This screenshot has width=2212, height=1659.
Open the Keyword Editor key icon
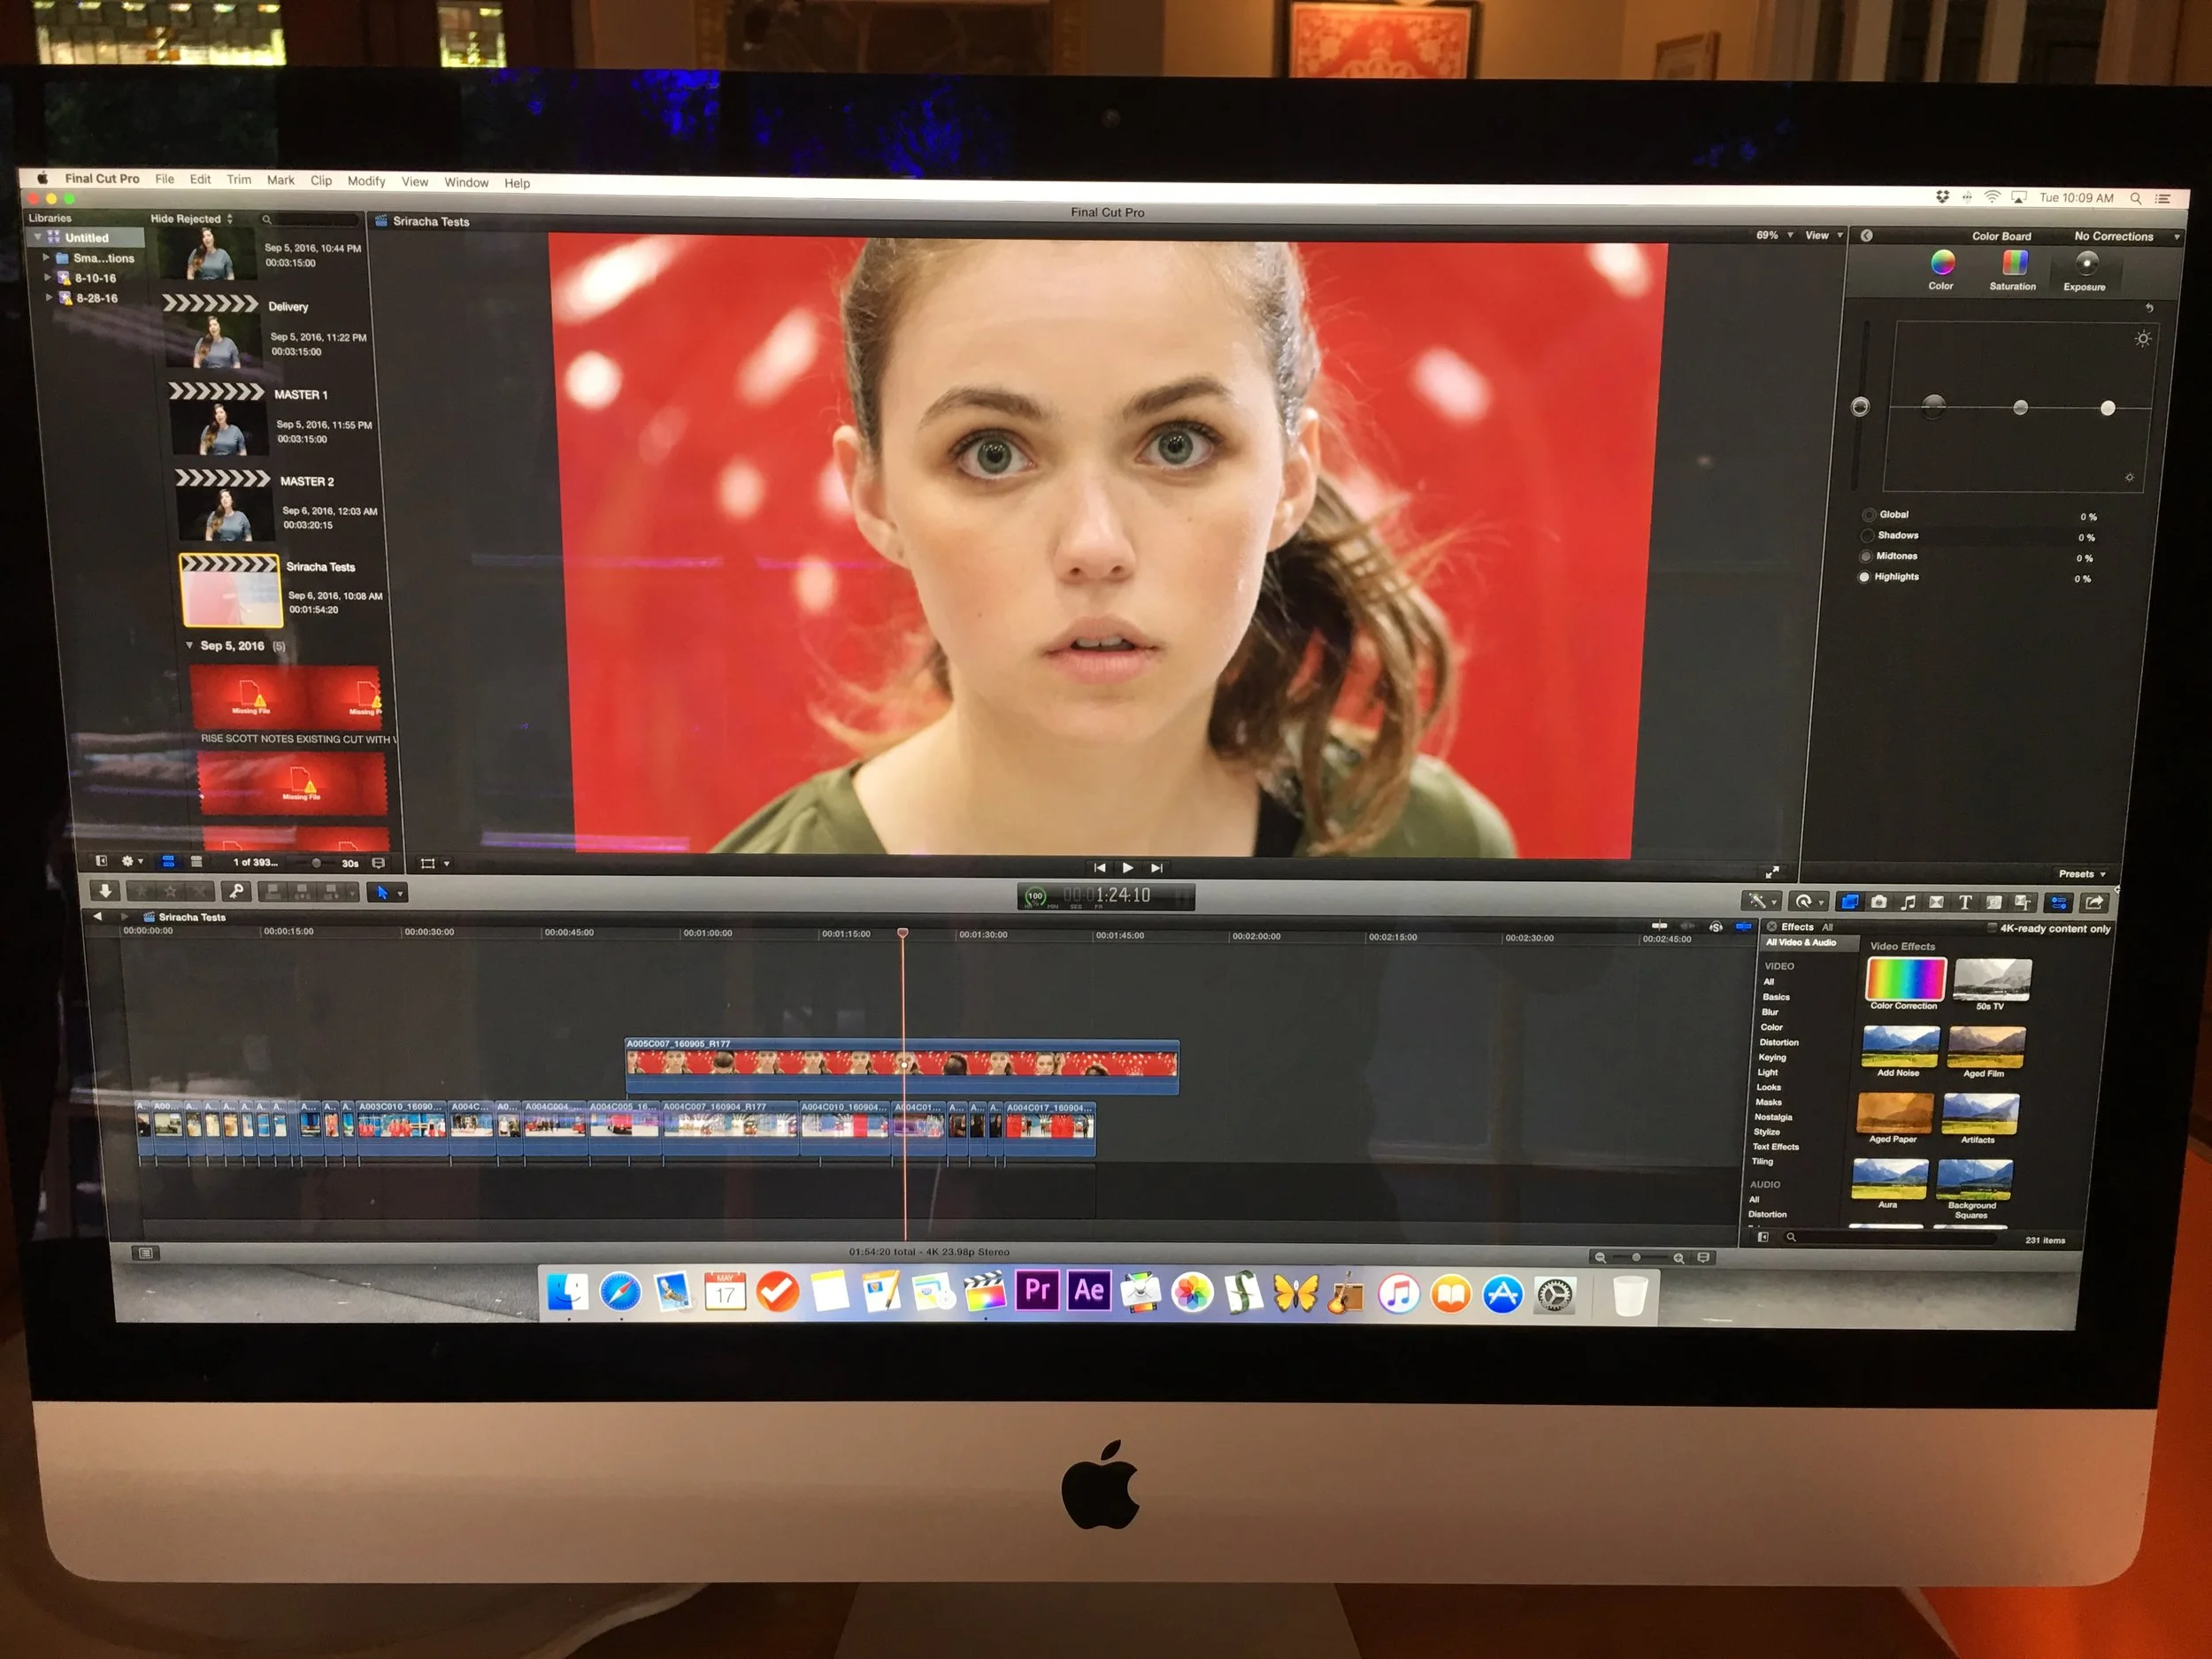point(238,892)
